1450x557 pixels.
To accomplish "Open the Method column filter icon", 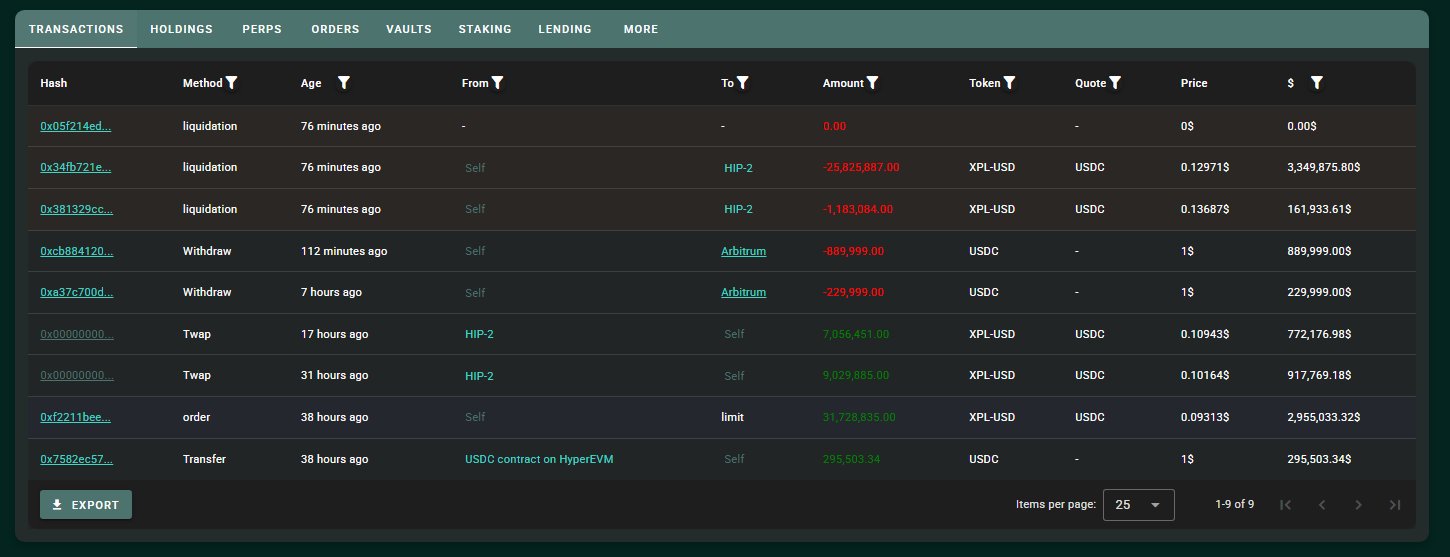I will [232, 83].
